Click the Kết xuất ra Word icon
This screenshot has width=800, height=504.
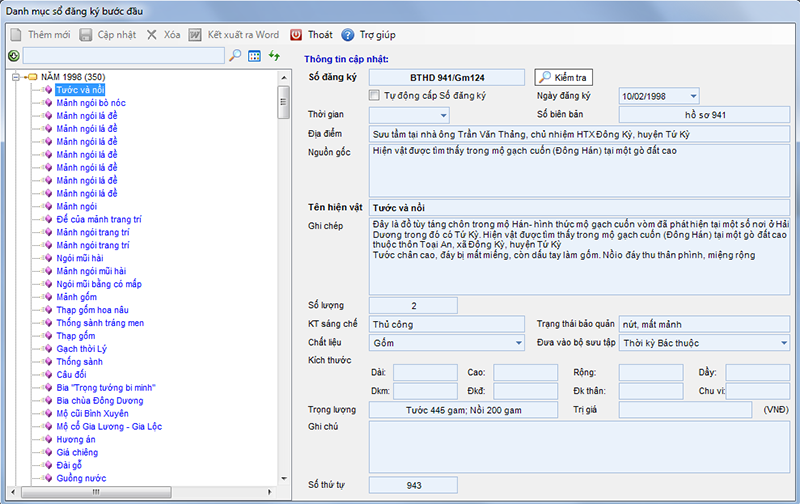point(195,35)
